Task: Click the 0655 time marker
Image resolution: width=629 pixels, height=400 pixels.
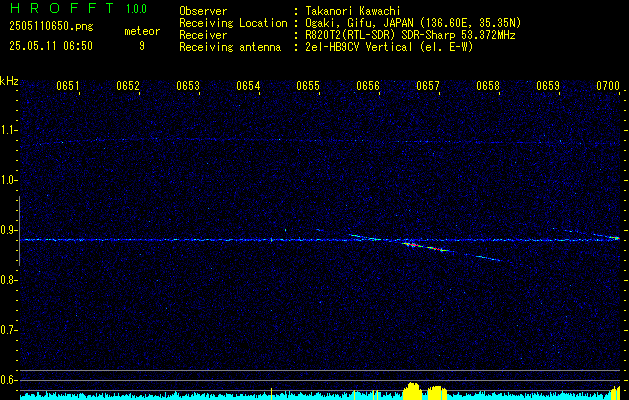Action: [x=308, y=85]
